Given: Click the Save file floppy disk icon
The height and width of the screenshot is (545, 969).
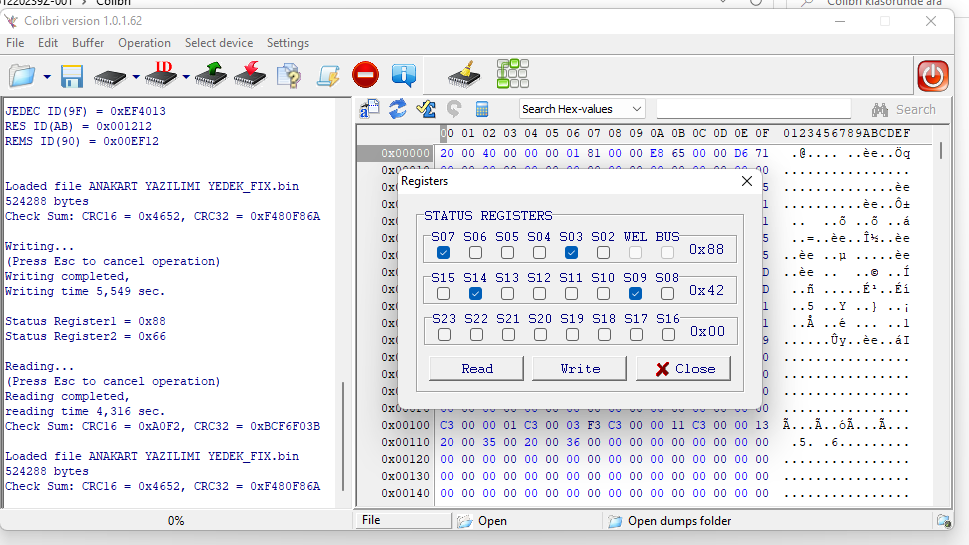Looking at the screenshot, I should 72,76.
